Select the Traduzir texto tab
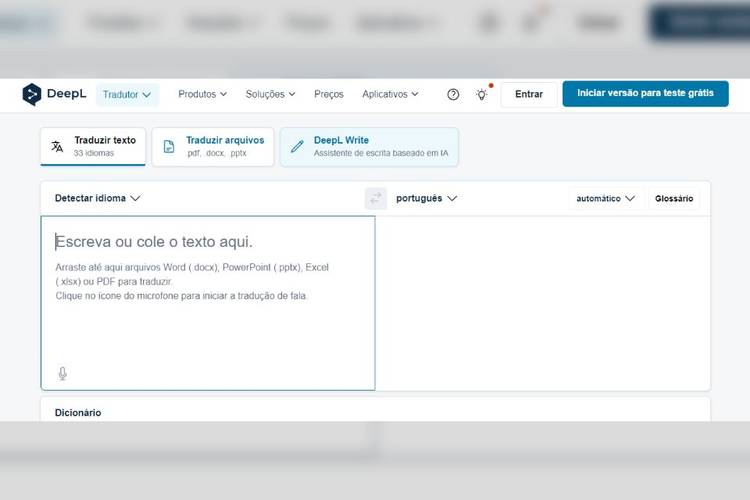 pyautogui.click(x=93, y=146)
